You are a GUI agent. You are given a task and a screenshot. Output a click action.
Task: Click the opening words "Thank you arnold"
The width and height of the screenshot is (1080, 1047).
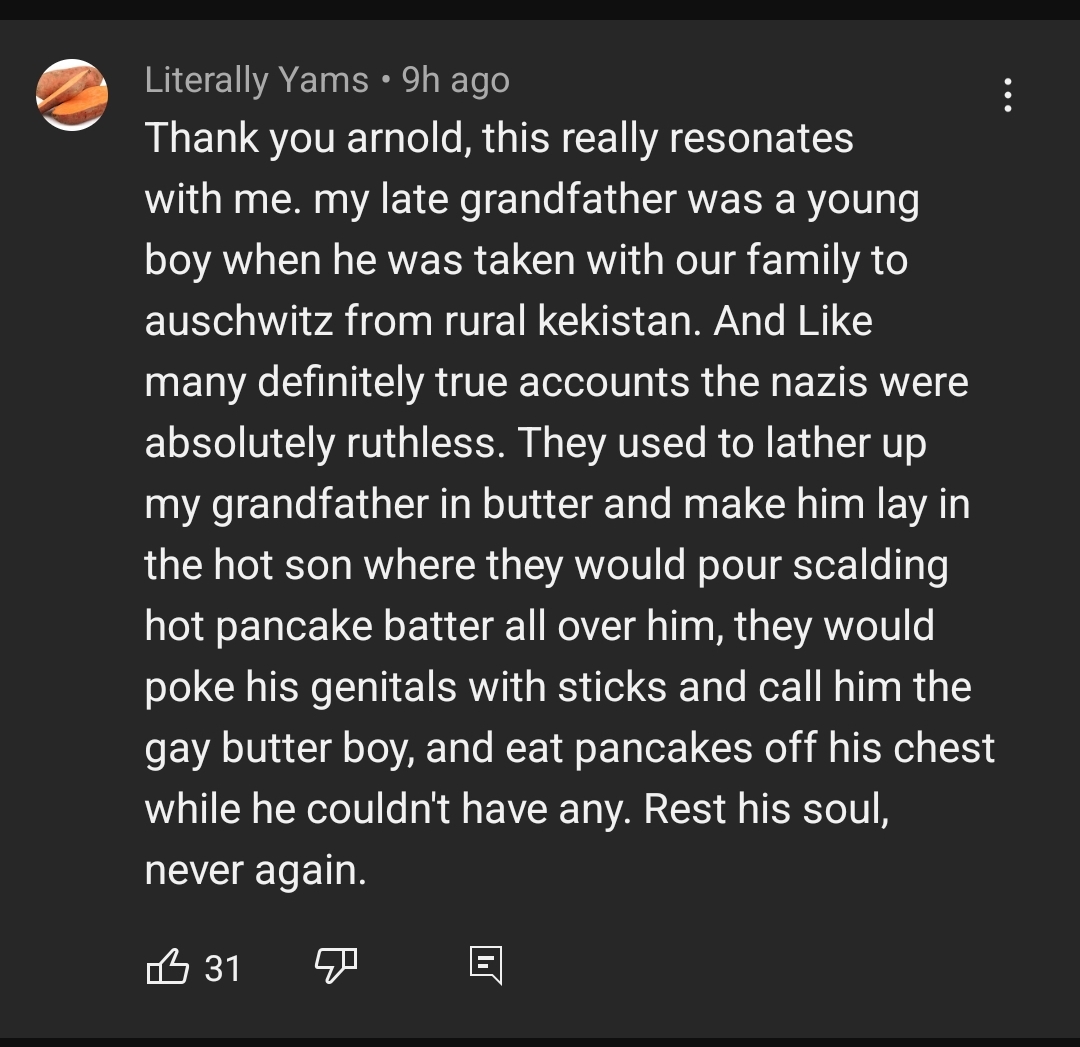click(306, 138)
